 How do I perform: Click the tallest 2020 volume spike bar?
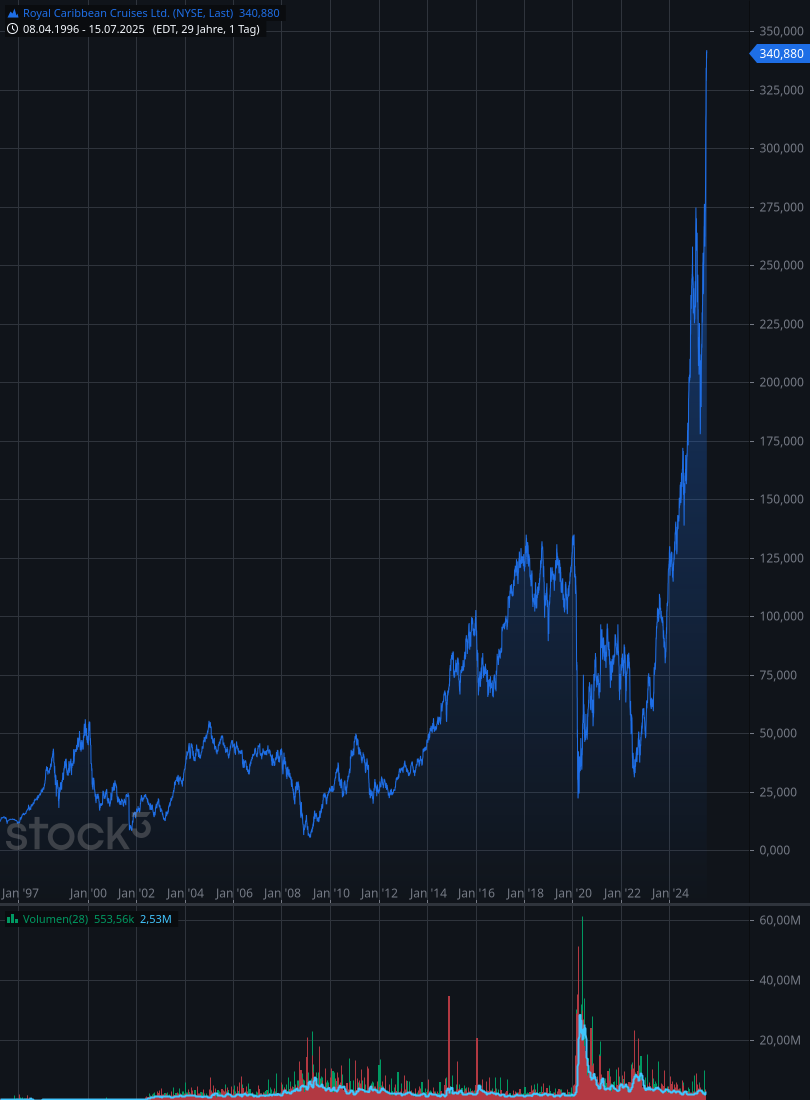click(582, 1007)
